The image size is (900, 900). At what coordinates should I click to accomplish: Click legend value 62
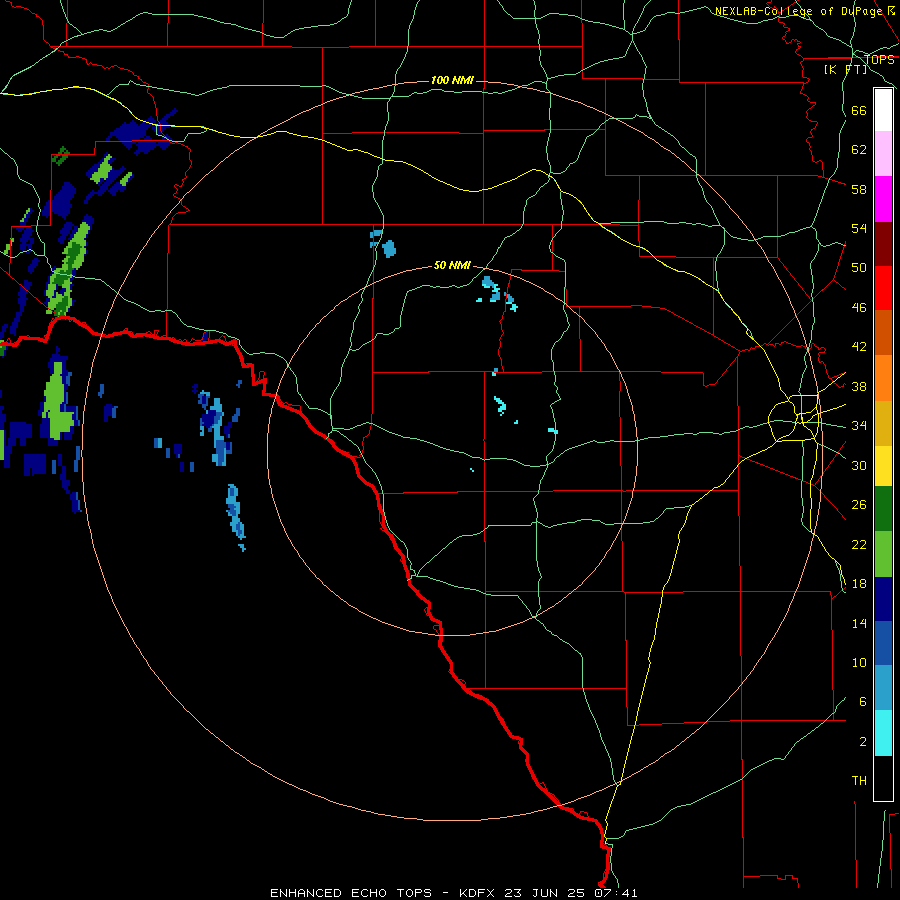pos(859,150)
